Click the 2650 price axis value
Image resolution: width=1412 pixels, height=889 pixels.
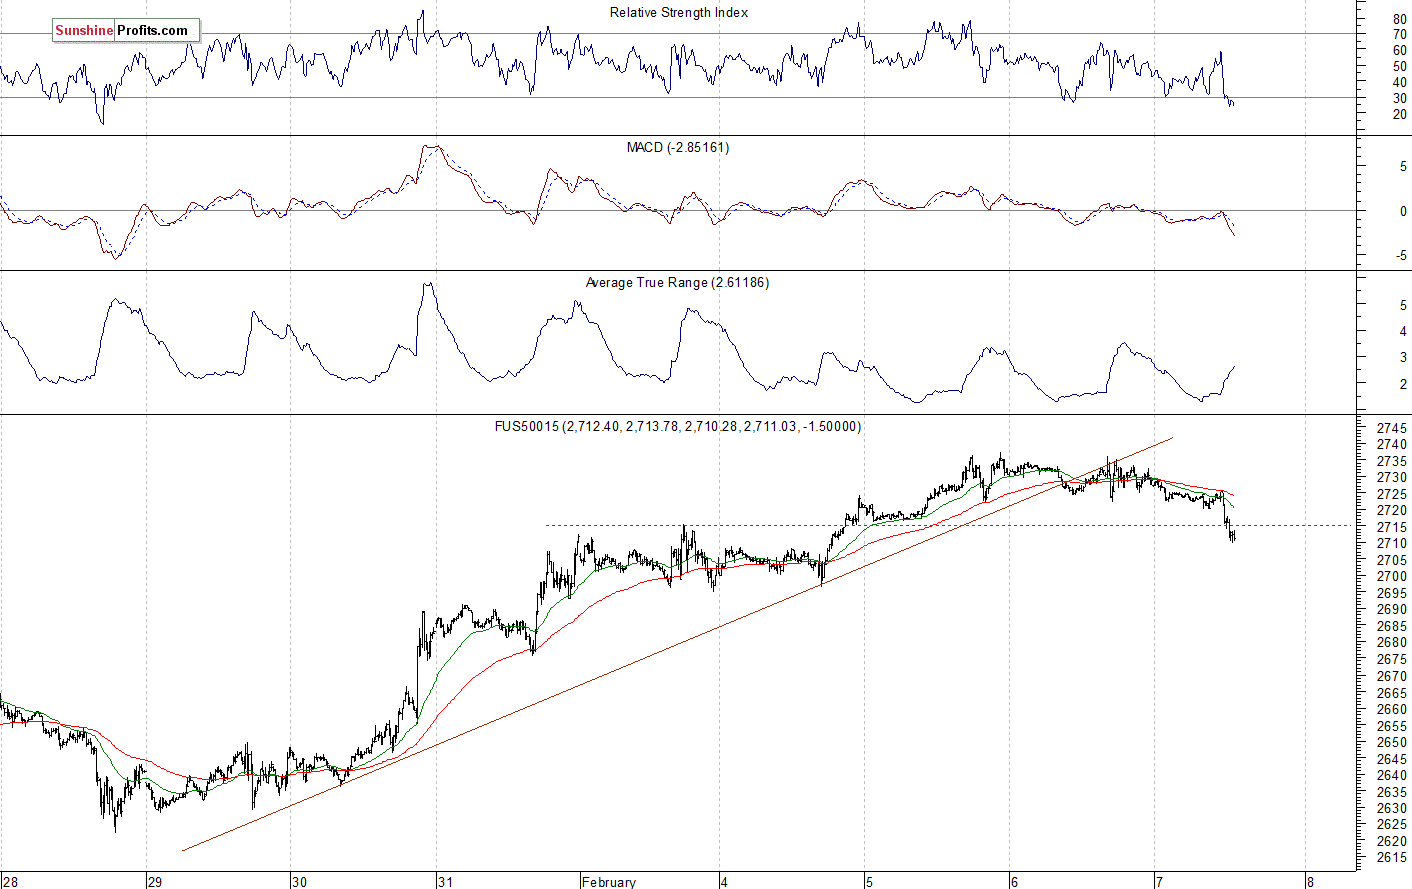1392,743
